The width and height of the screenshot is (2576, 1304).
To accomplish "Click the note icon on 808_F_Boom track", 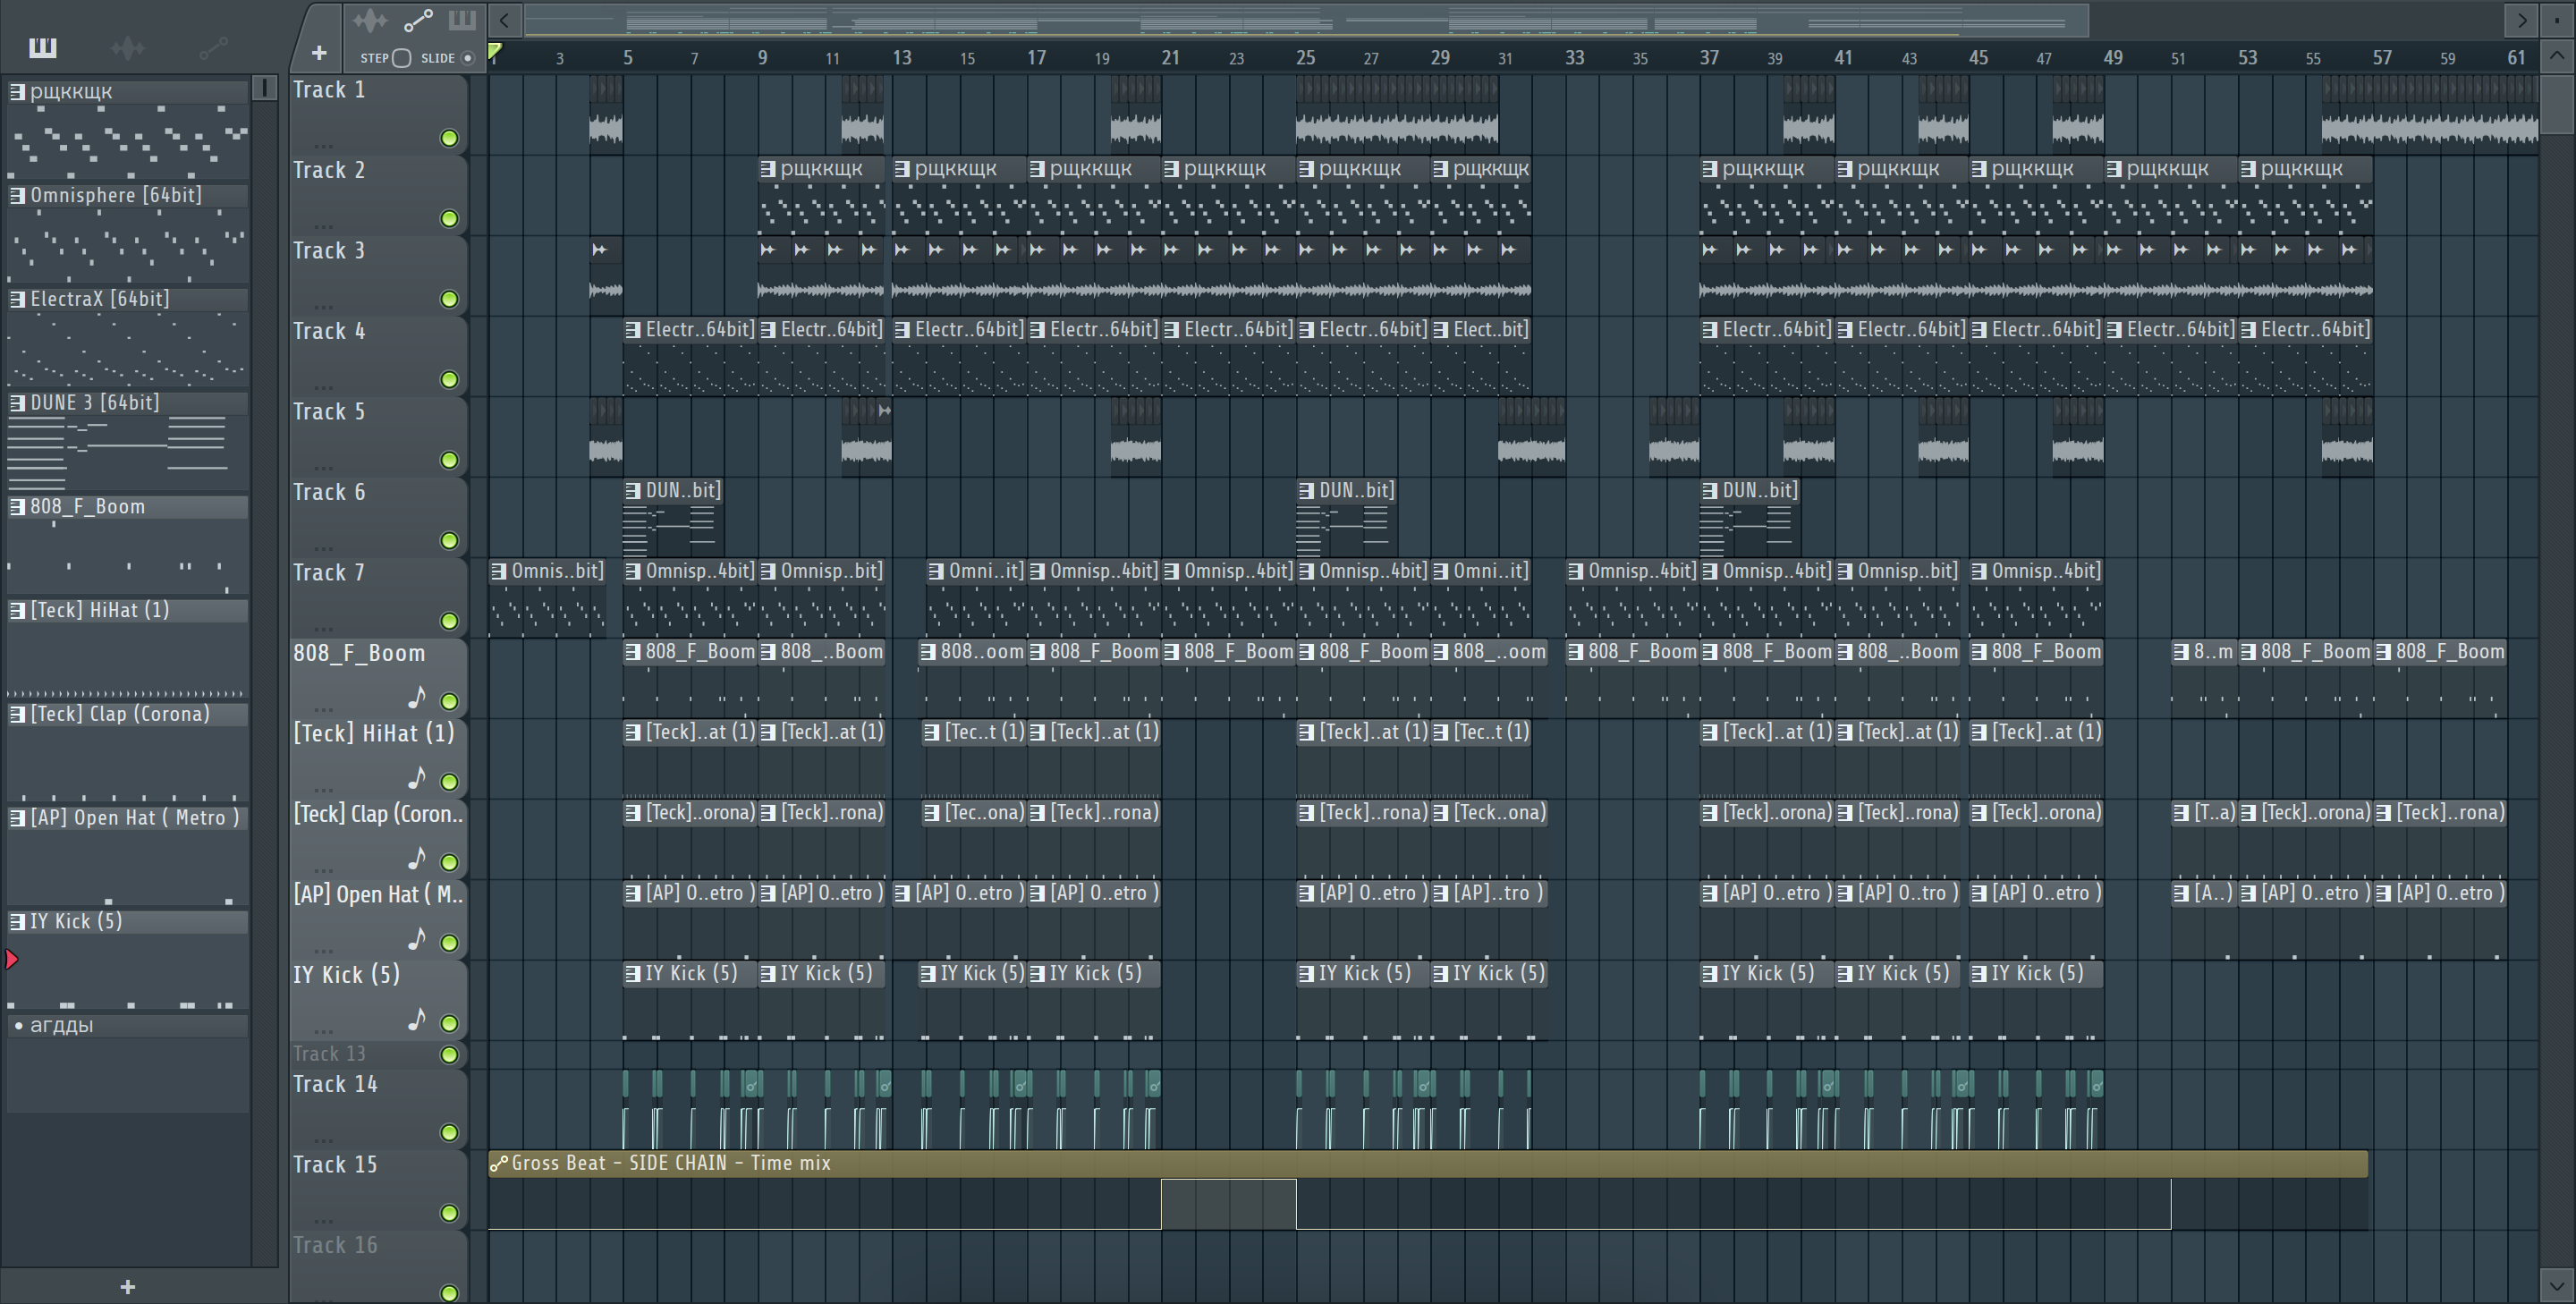I will (x=417, y=696).
